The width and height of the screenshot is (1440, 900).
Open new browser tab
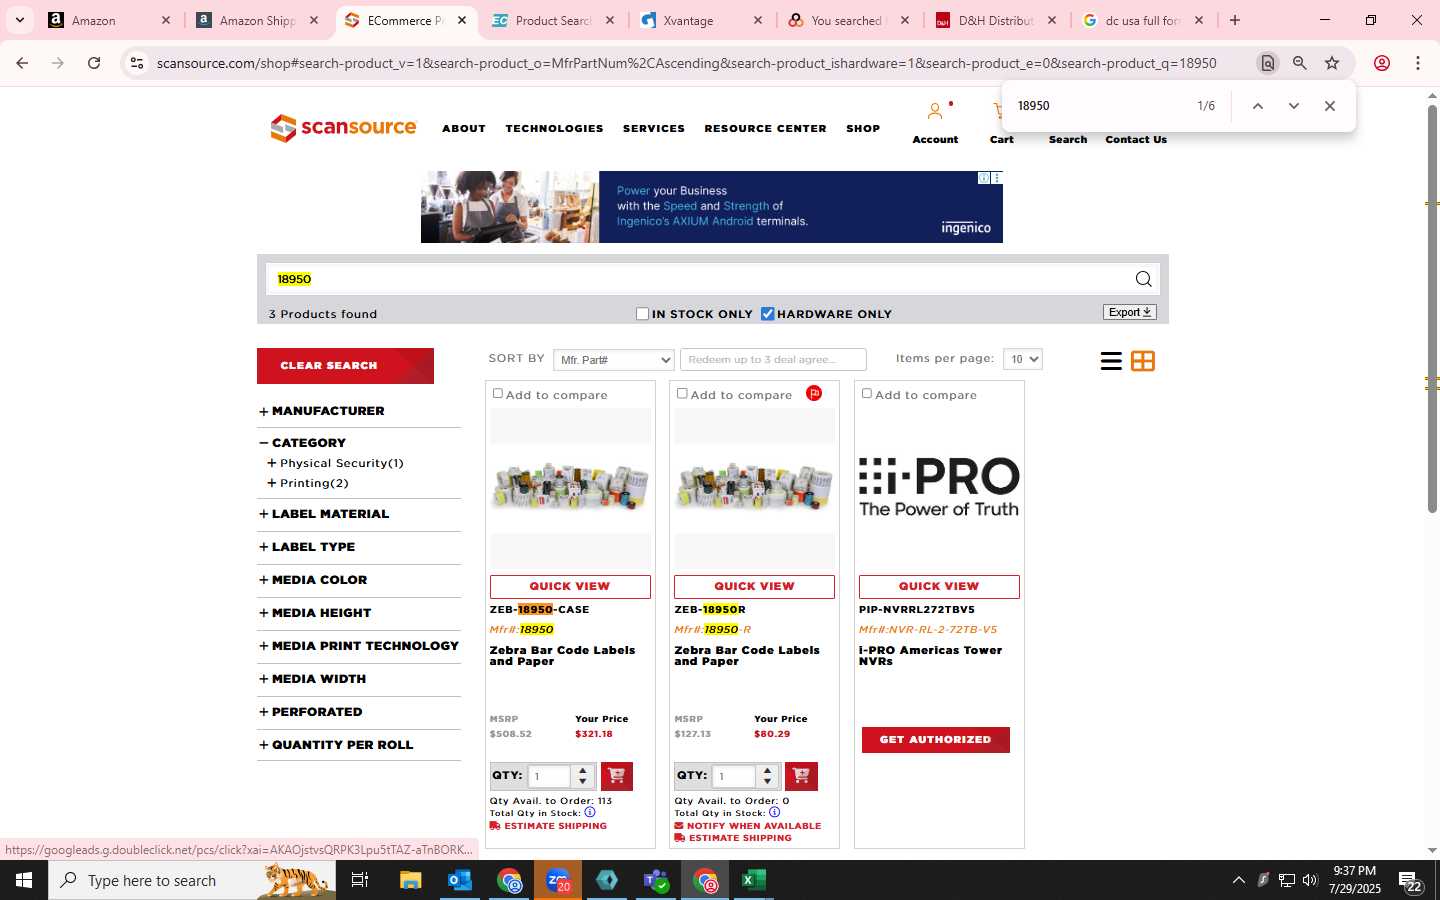[1235, 20]
